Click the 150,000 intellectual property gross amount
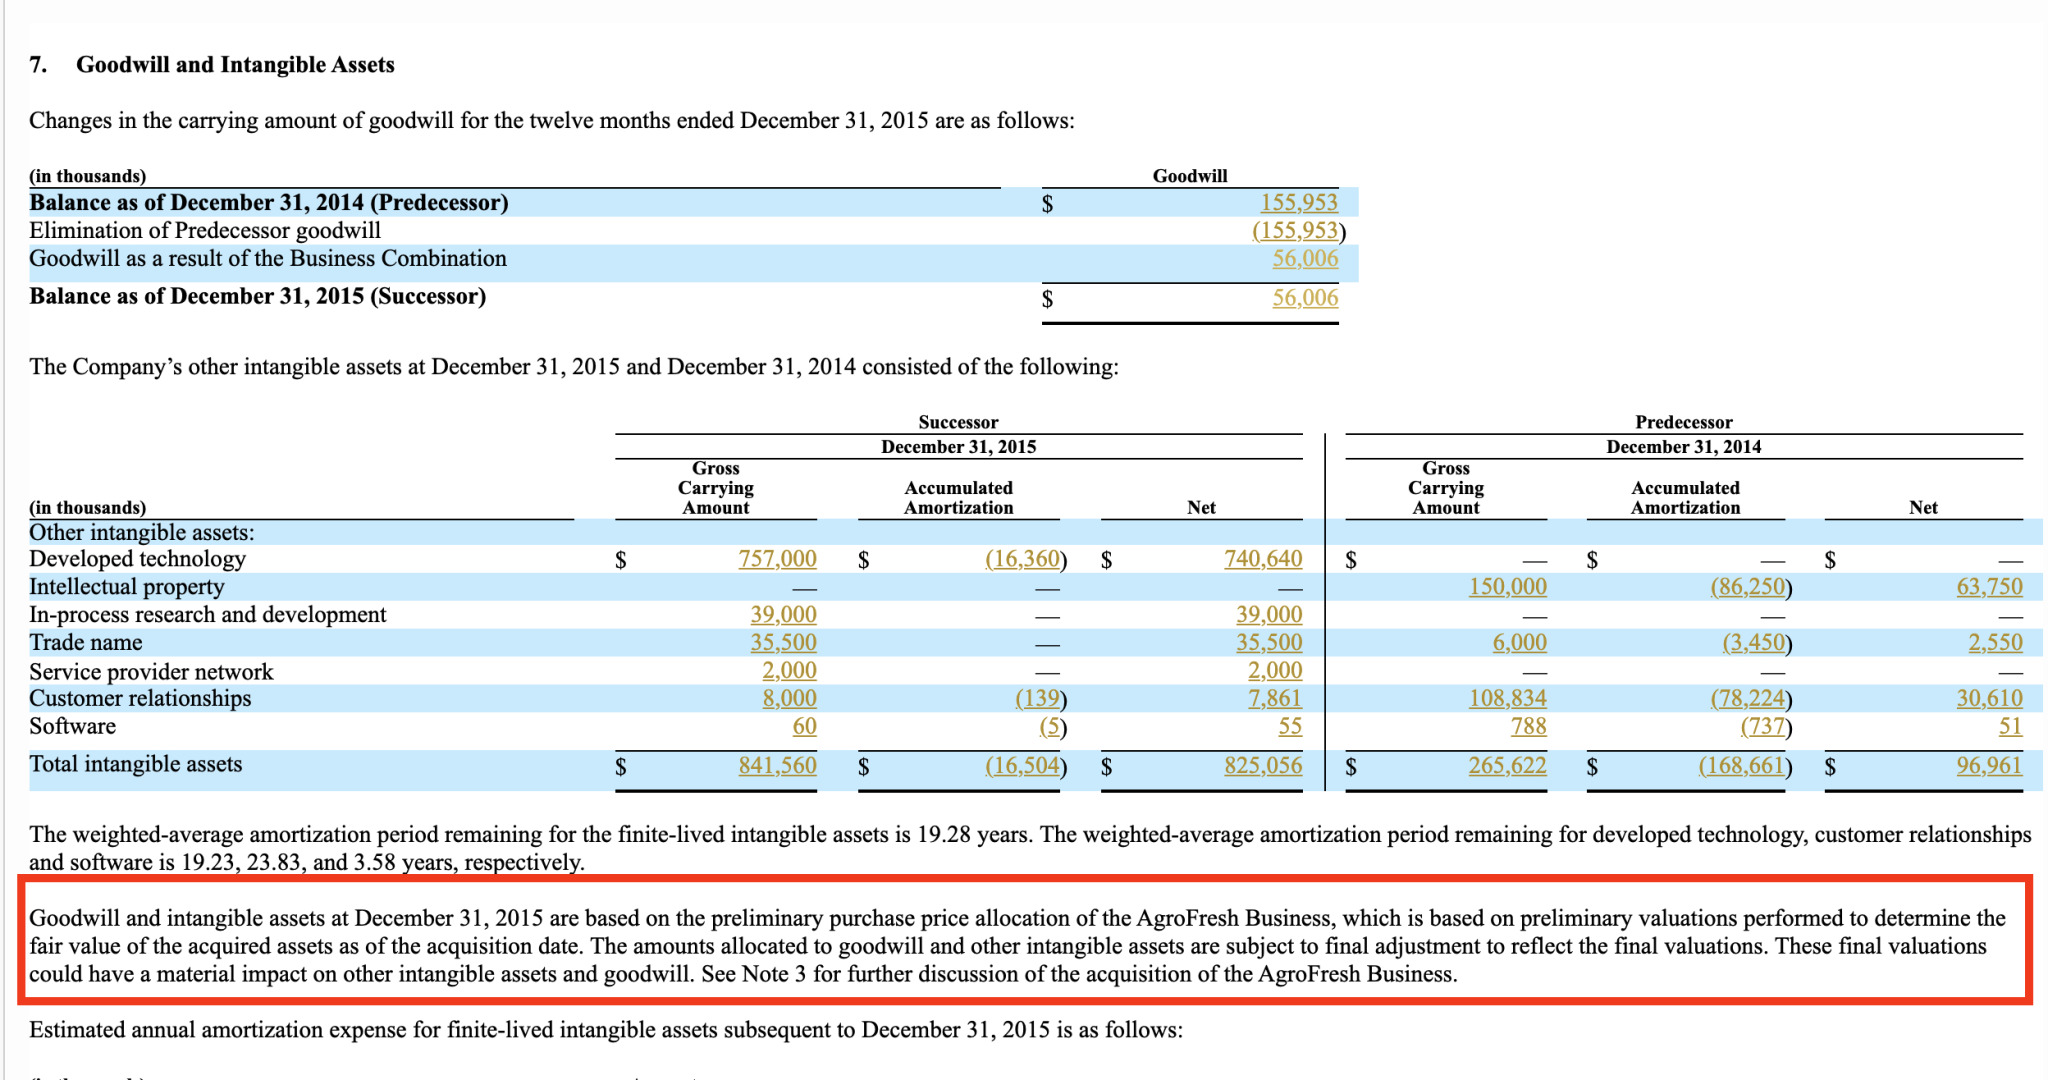The image size is (2048, 1080). pyautogui.click(x=1506, y=587)
